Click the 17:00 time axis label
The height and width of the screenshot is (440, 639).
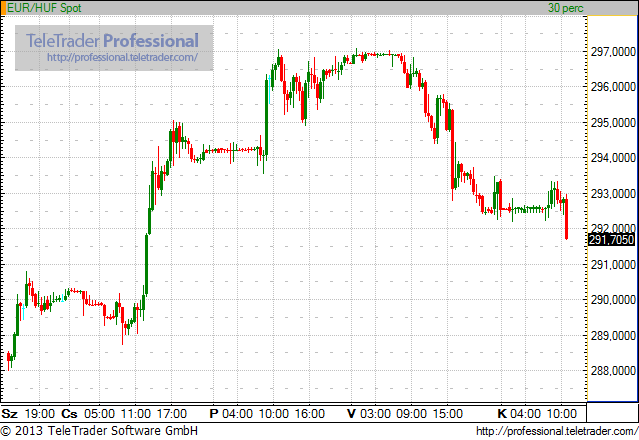172,414
